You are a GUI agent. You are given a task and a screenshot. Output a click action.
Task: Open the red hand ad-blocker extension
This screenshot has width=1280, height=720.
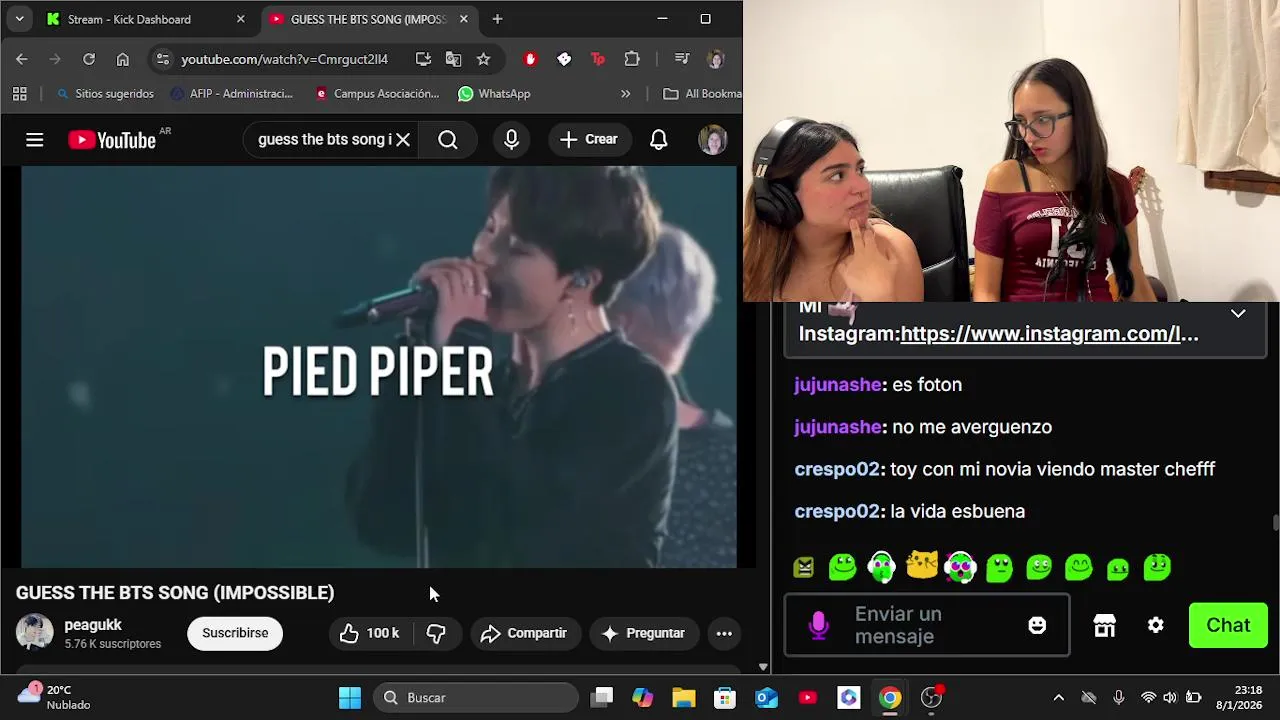click(530, 59)
